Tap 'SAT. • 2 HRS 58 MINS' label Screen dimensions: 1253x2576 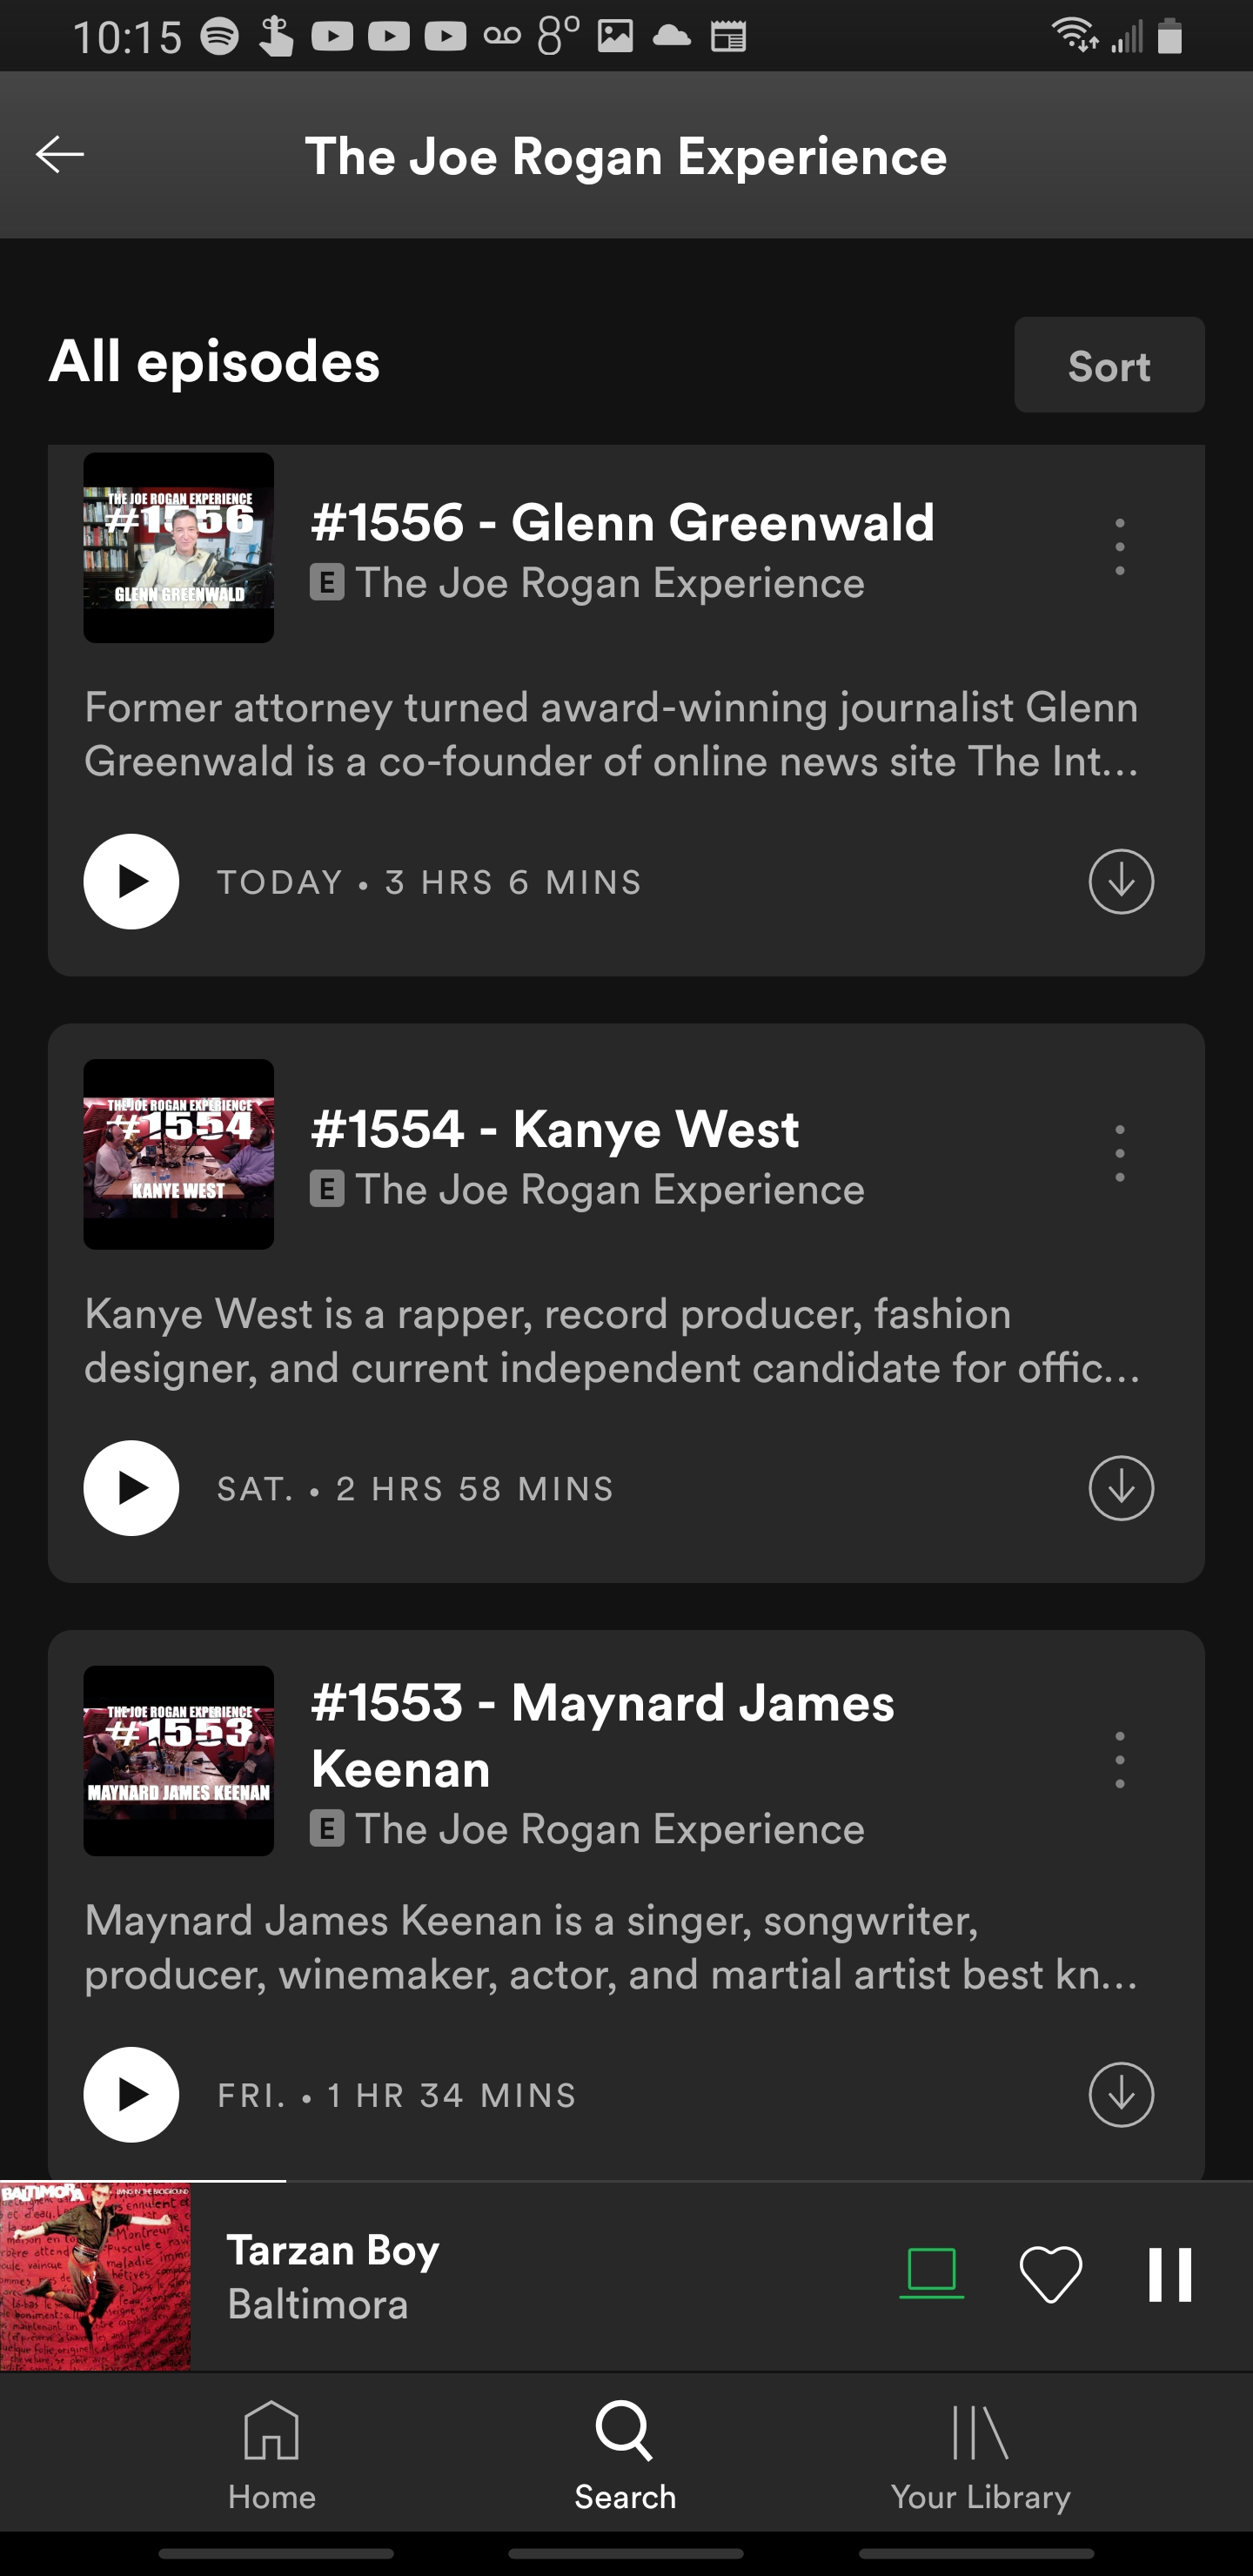416,1488
